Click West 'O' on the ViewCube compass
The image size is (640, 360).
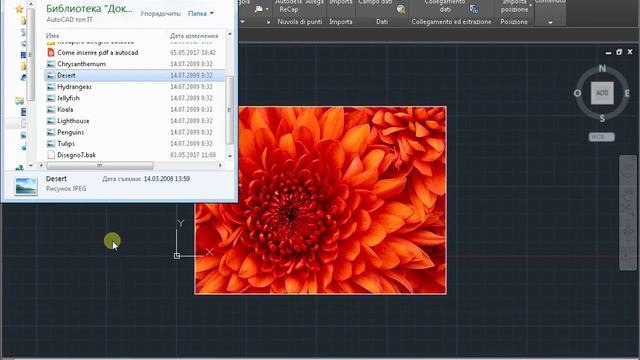577,93
